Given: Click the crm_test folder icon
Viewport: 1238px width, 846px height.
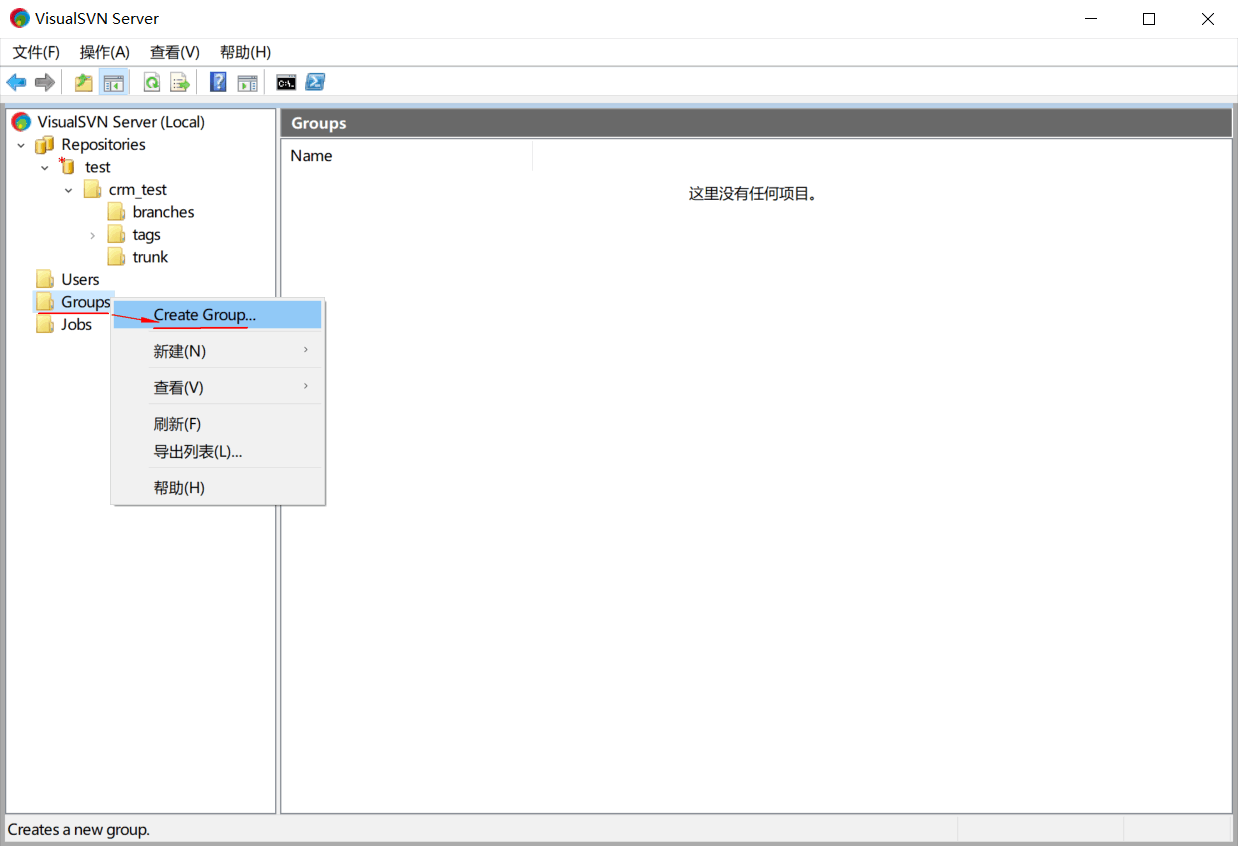Looking at the screenshot, I should point(93,190).
